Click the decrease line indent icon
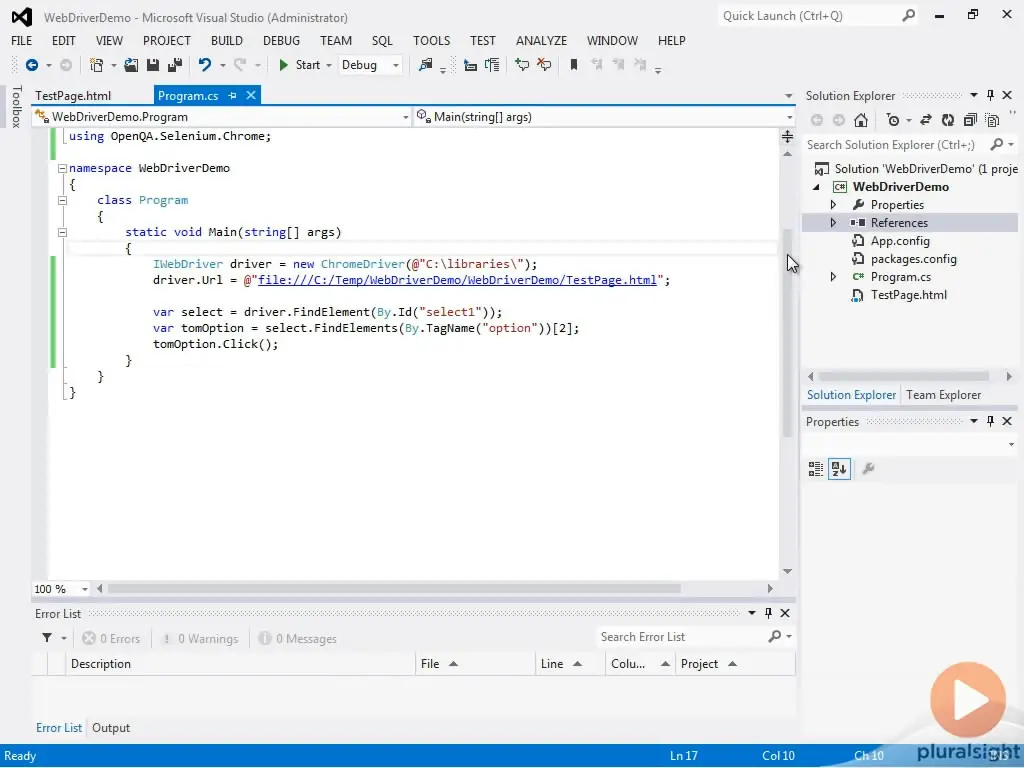 pyautogui.click(x=470, y=65)
